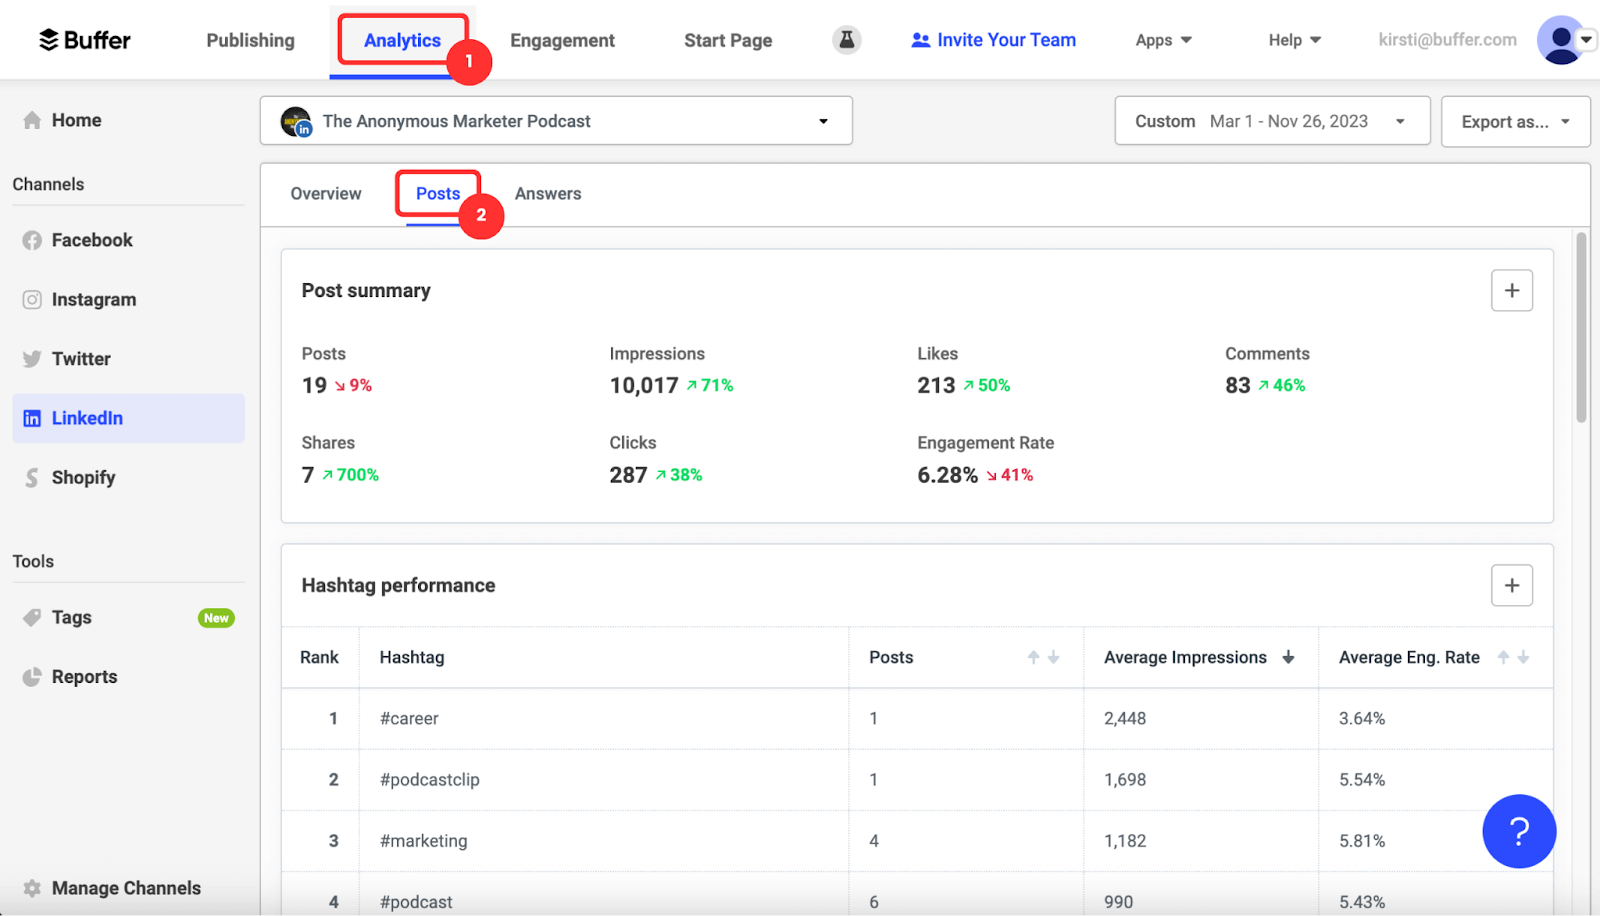Open the Analytics tab
The height and width of the screenshot is (916, 1600).
402,40
